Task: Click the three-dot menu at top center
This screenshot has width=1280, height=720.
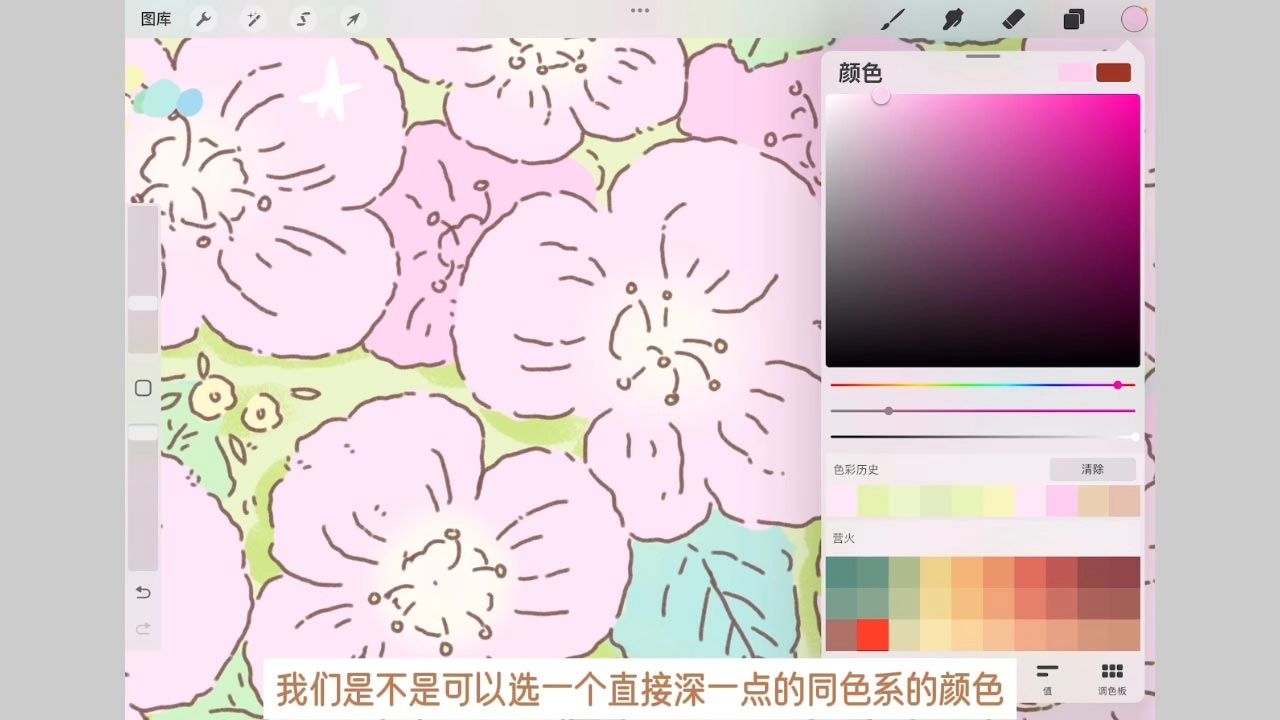Action: tap(640, 11)
